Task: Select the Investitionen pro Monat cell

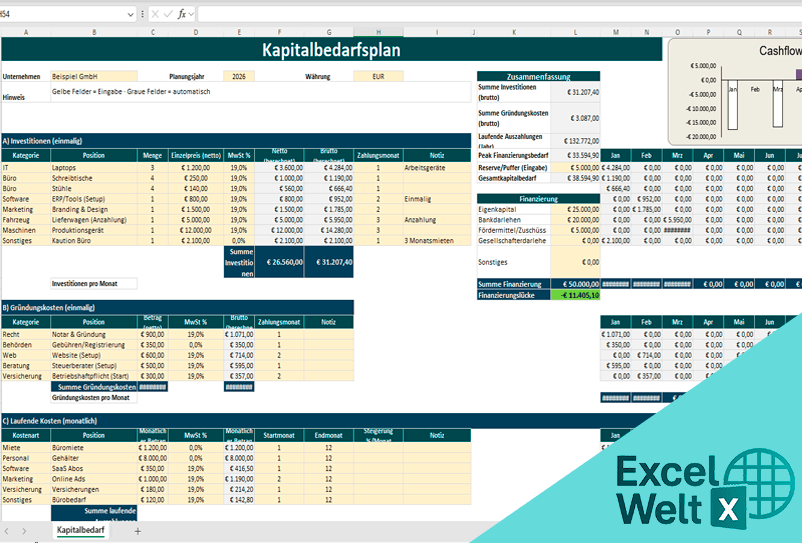Action: pos(94,283)
